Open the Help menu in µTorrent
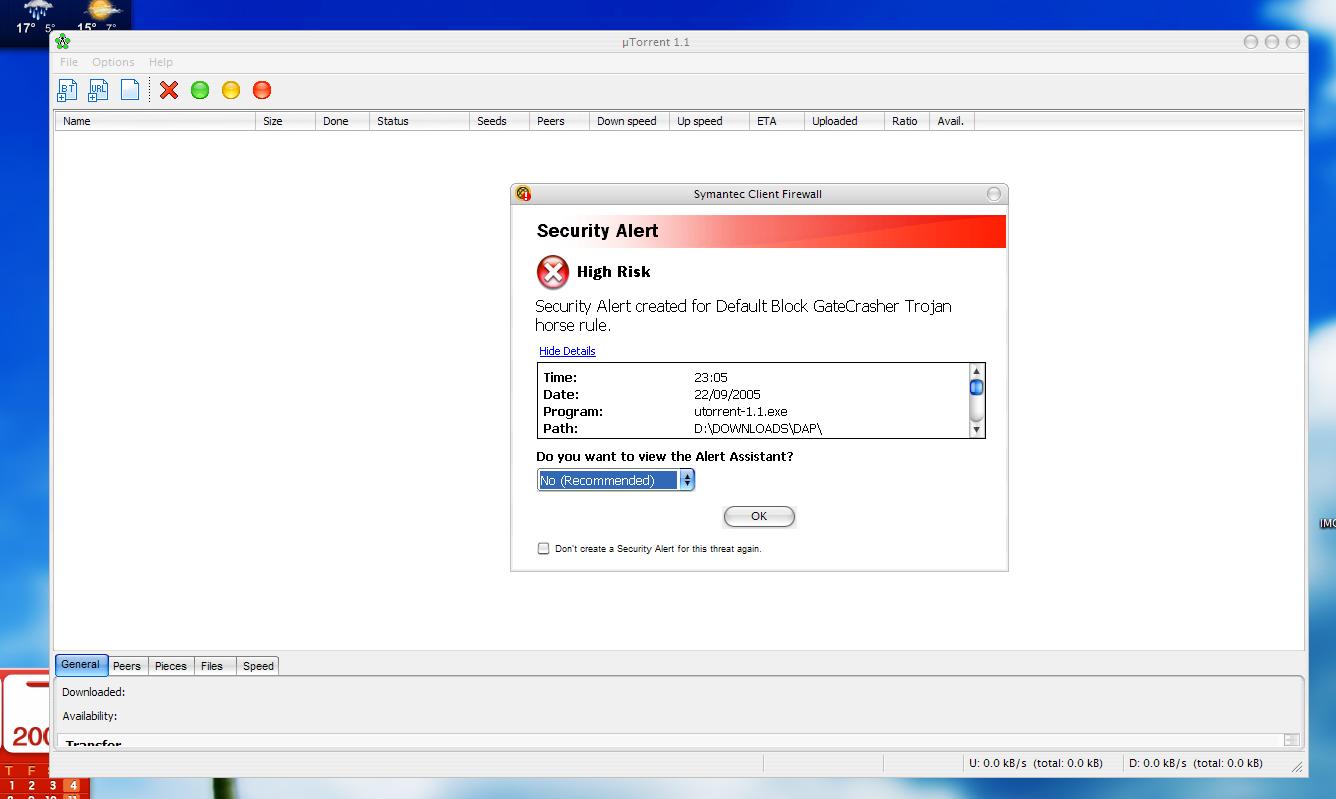1336x799 pixels. (x=161, y=62)
